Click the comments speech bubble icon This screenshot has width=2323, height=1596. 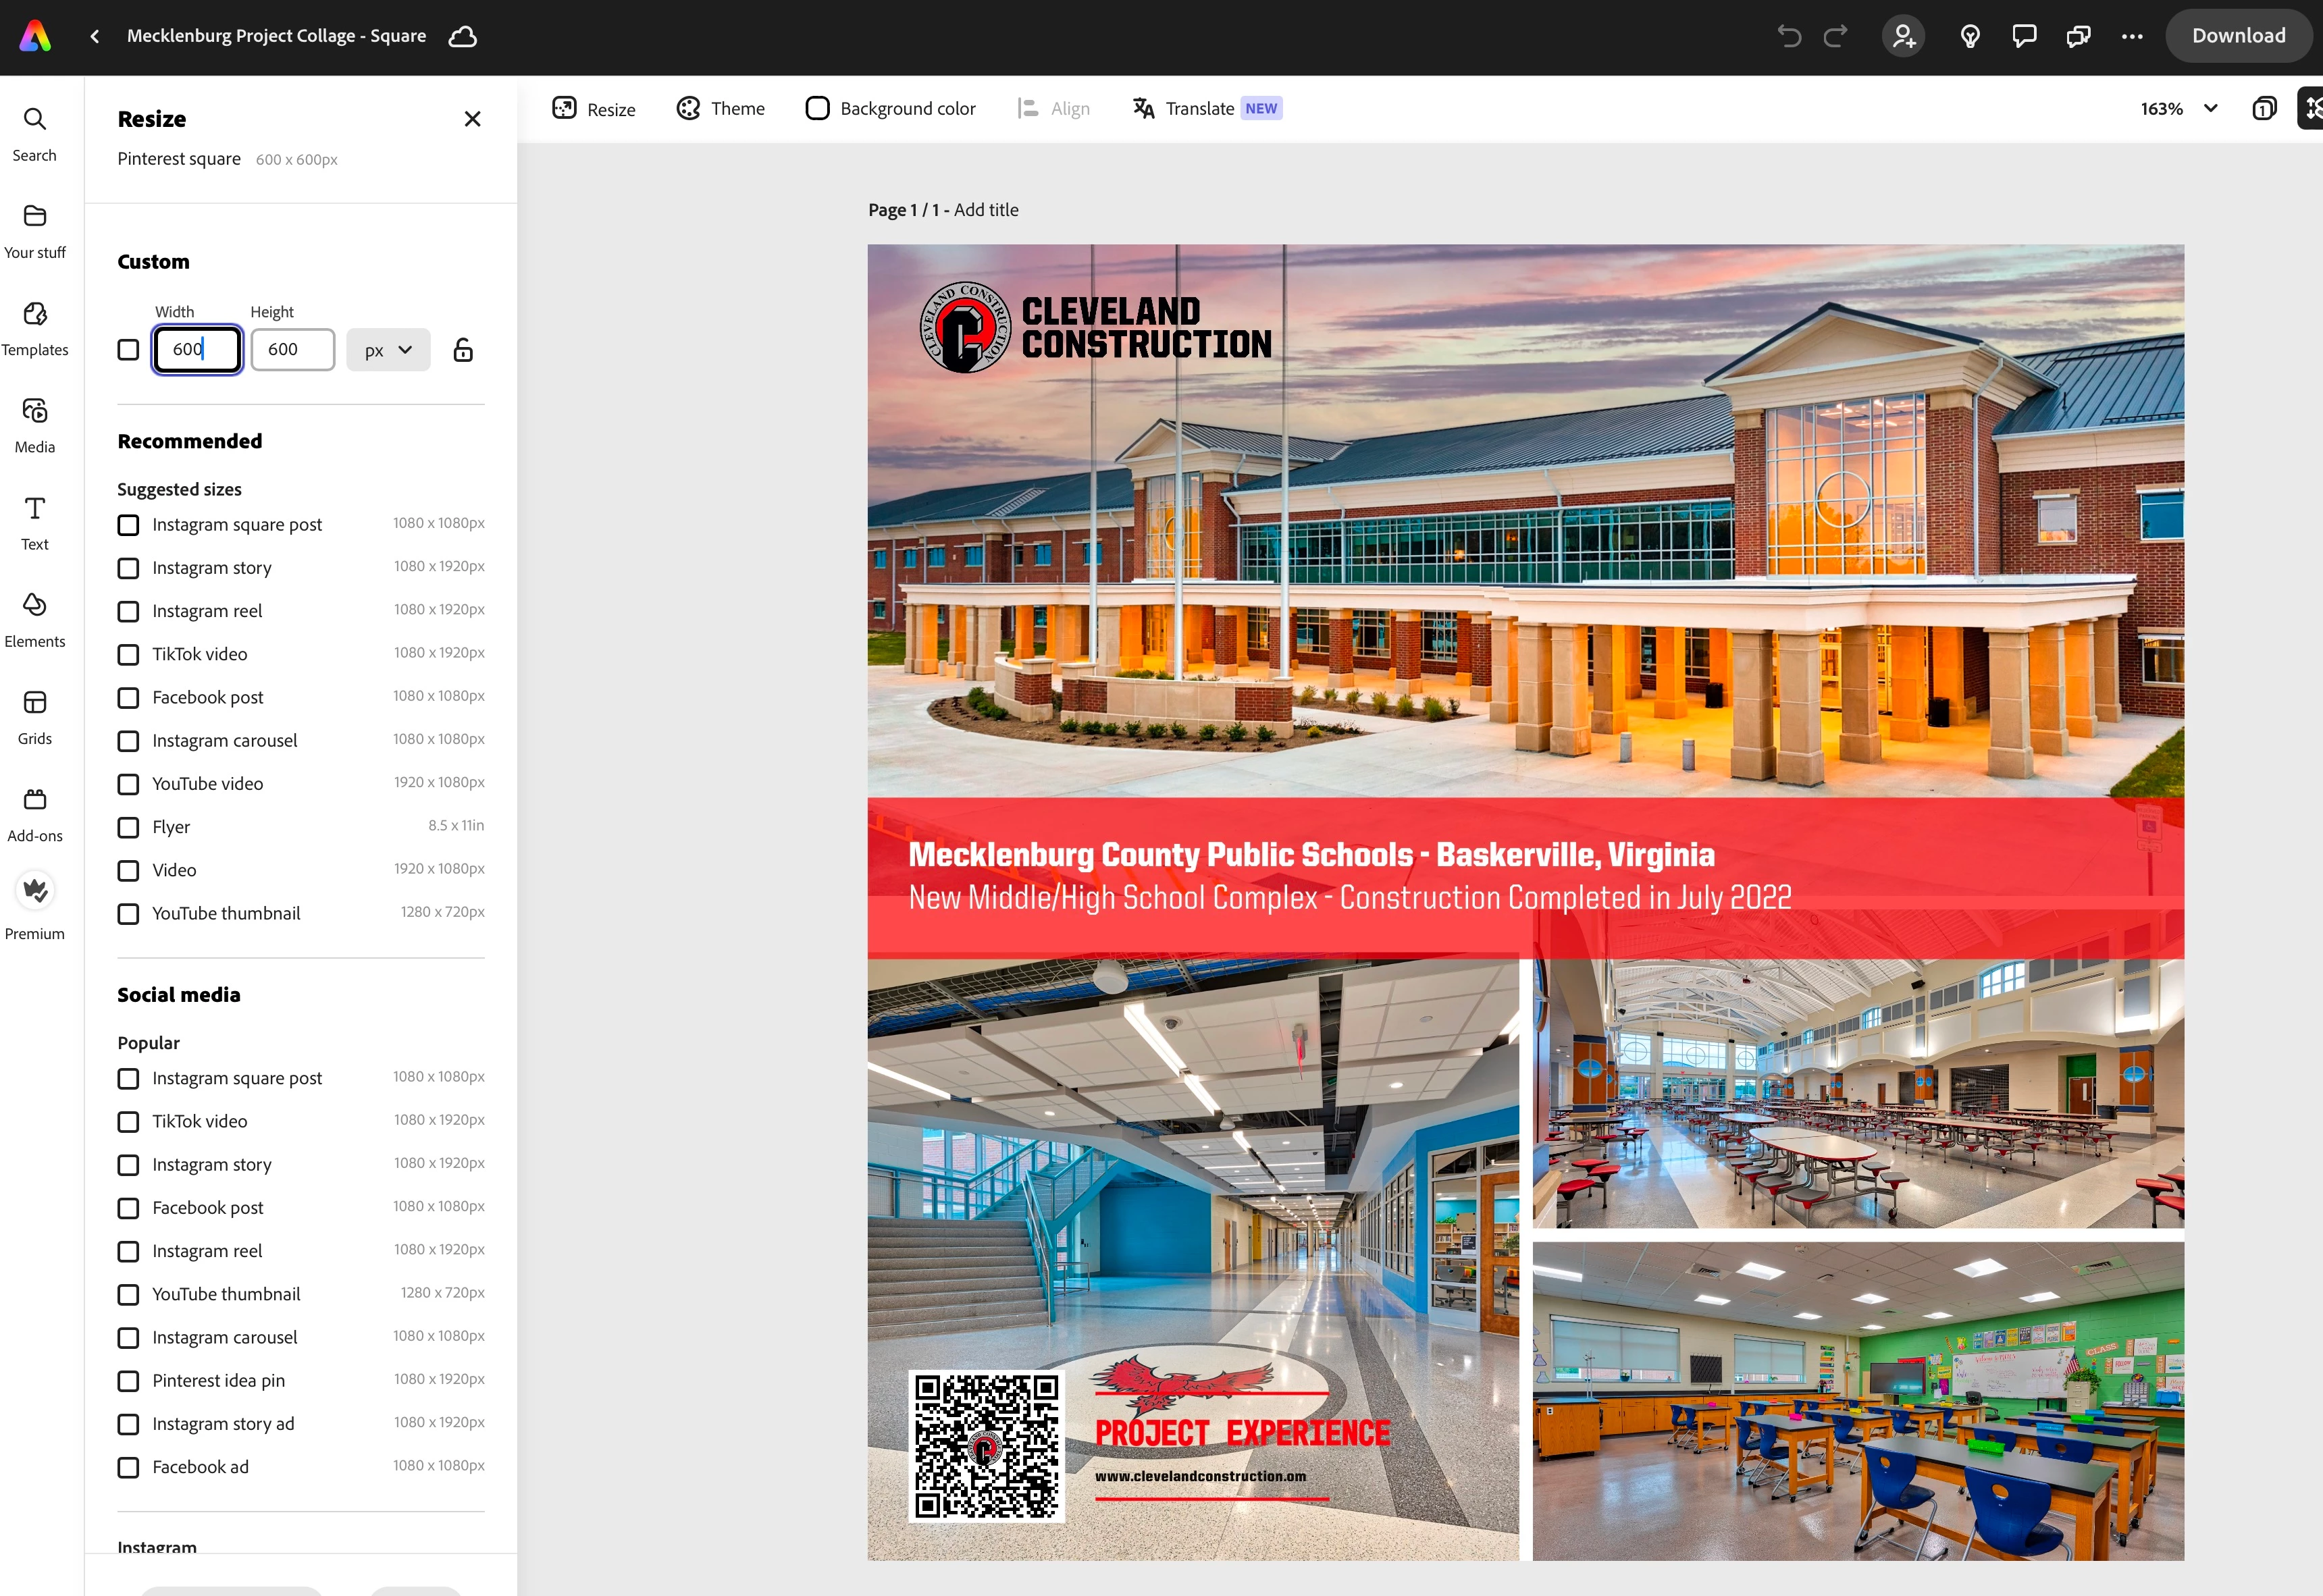[x=2024, y=36]
